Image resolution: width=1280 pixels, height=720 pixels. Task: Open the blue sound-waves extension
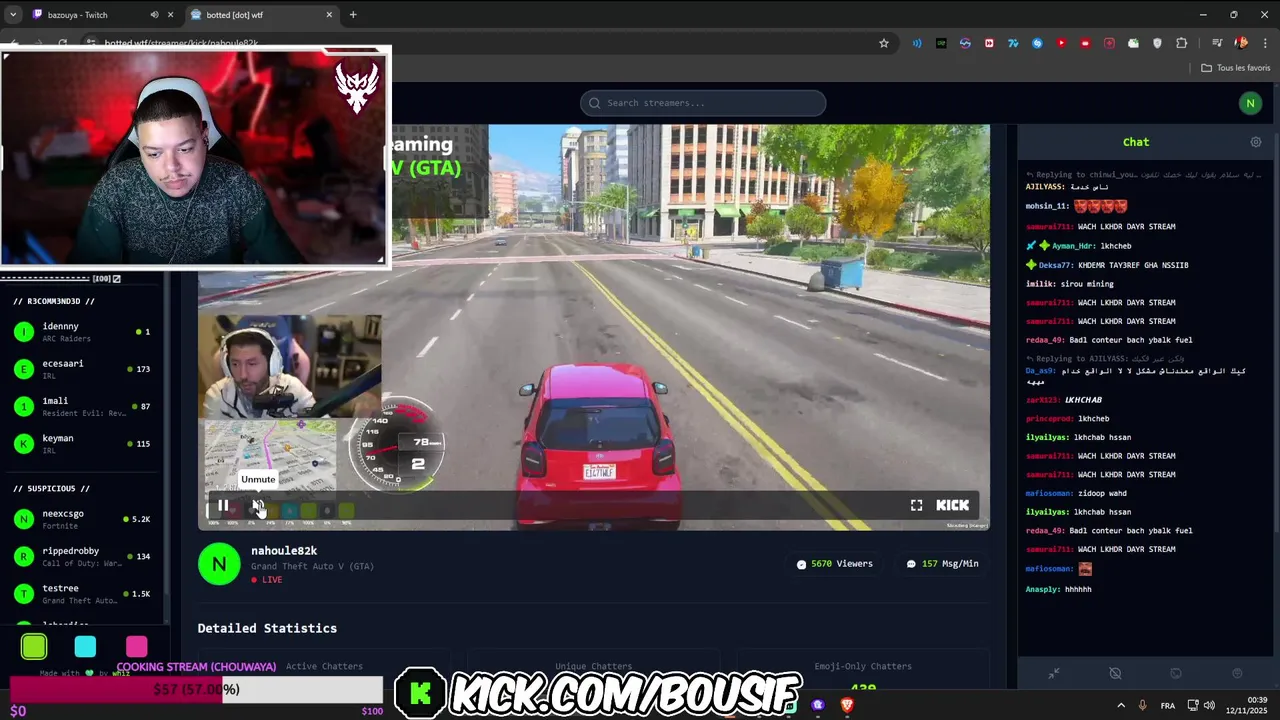[917, 43]
